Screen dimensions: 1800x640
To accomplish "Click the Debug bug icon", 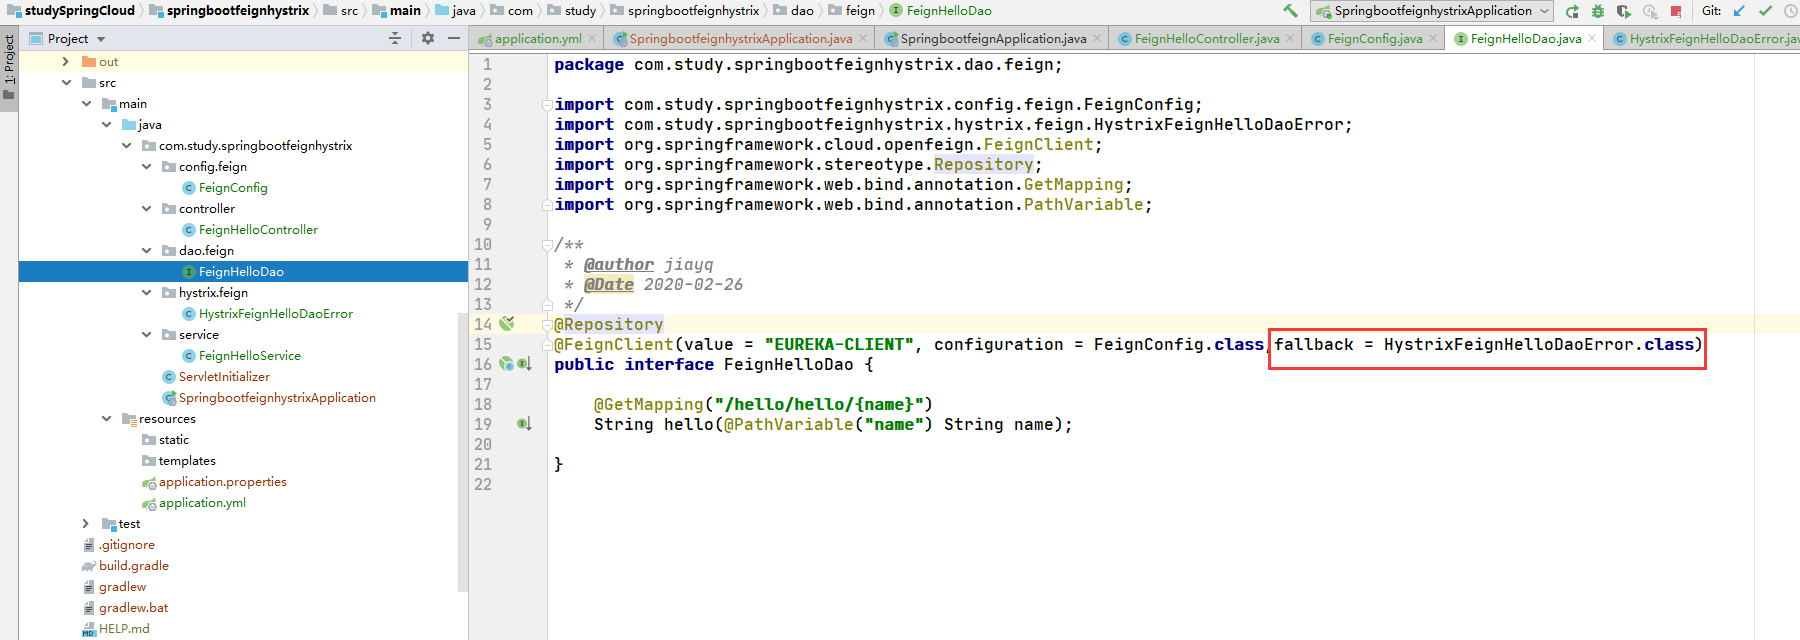I will 1597,11.
